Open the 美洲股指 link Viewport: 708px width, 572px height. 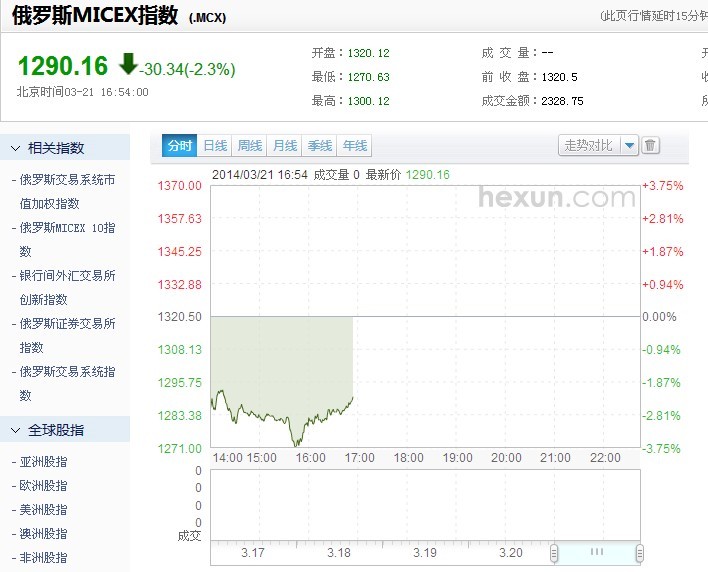pyautogui.click(x=44, y=510)
